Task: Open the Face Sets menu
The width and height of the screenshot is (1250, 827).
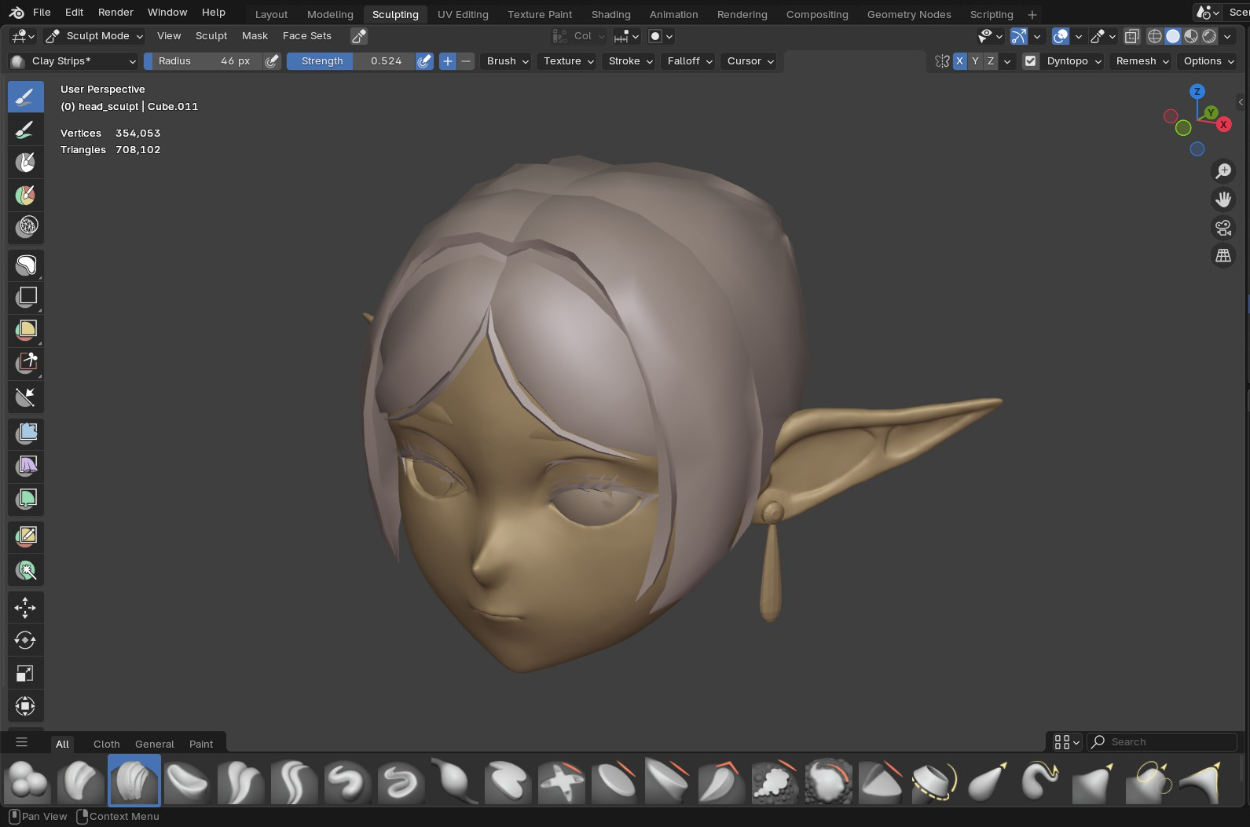Action: [x=307, y=36]
